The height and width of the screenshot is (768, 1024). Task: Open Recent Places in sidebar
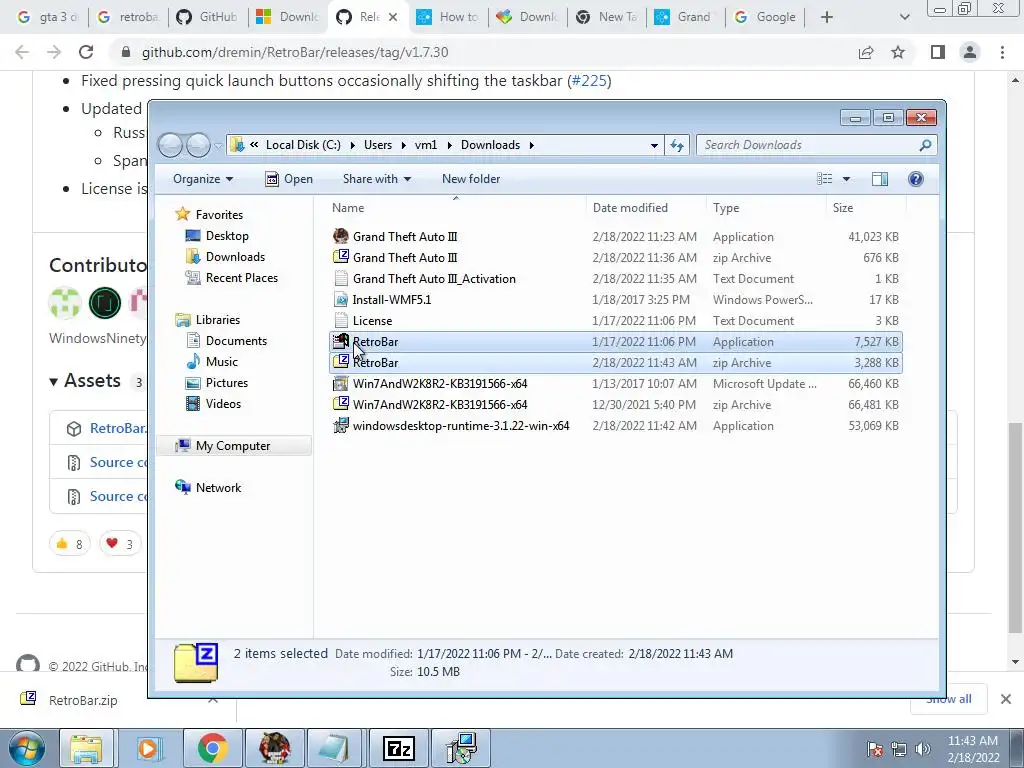(x=232, y=278)
